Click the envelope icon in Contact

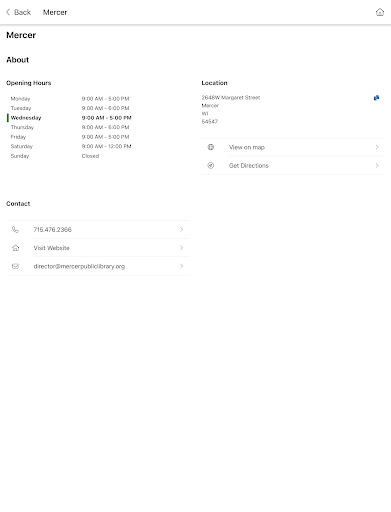point(15,266)
